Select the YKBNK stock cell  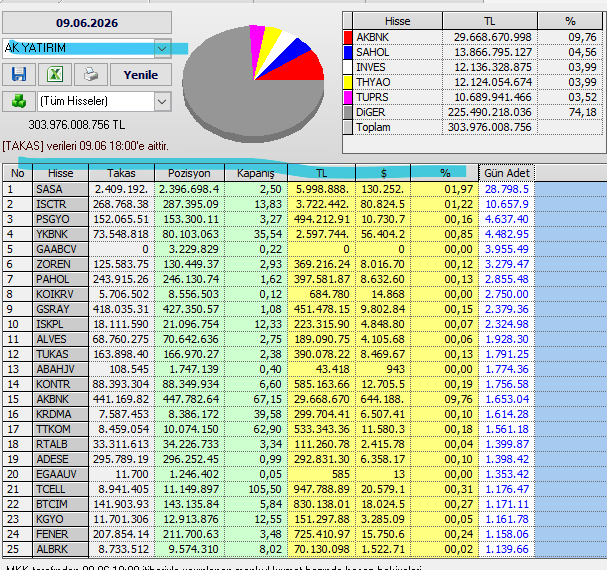click(x=60, y=234)
